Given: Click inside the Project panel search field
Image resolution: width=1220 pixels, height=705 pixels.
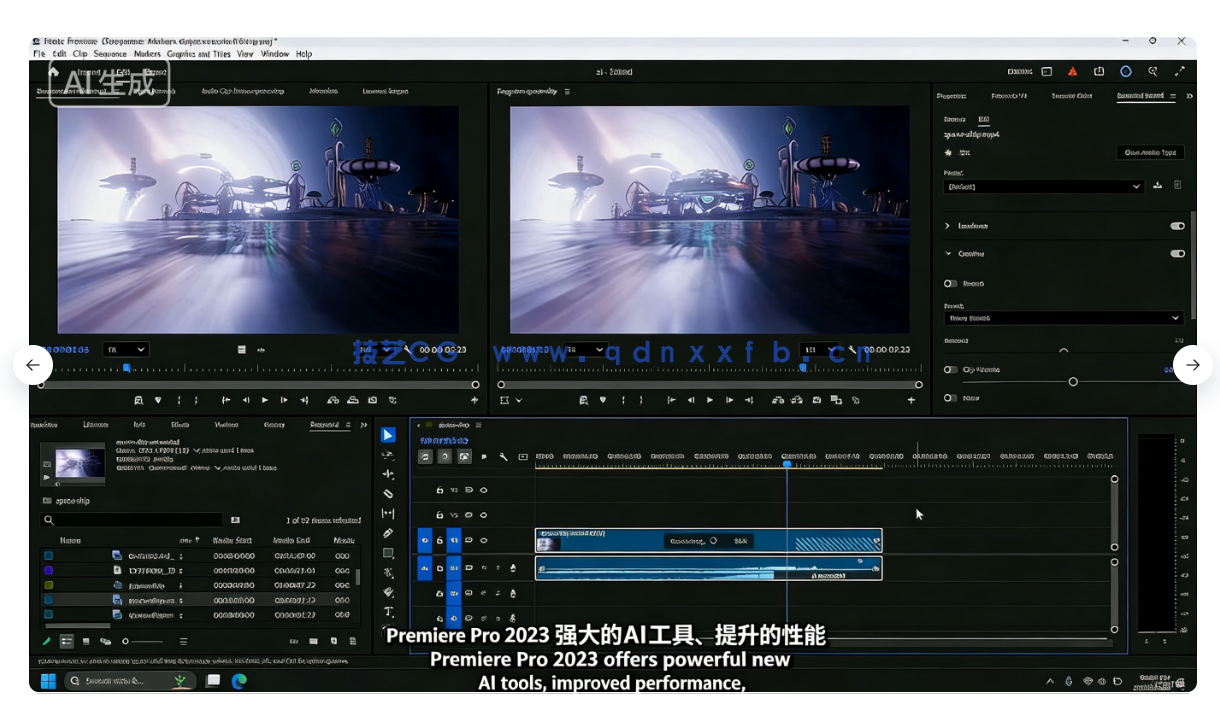Looking at the screenshot, I should (x=131, y=519).
